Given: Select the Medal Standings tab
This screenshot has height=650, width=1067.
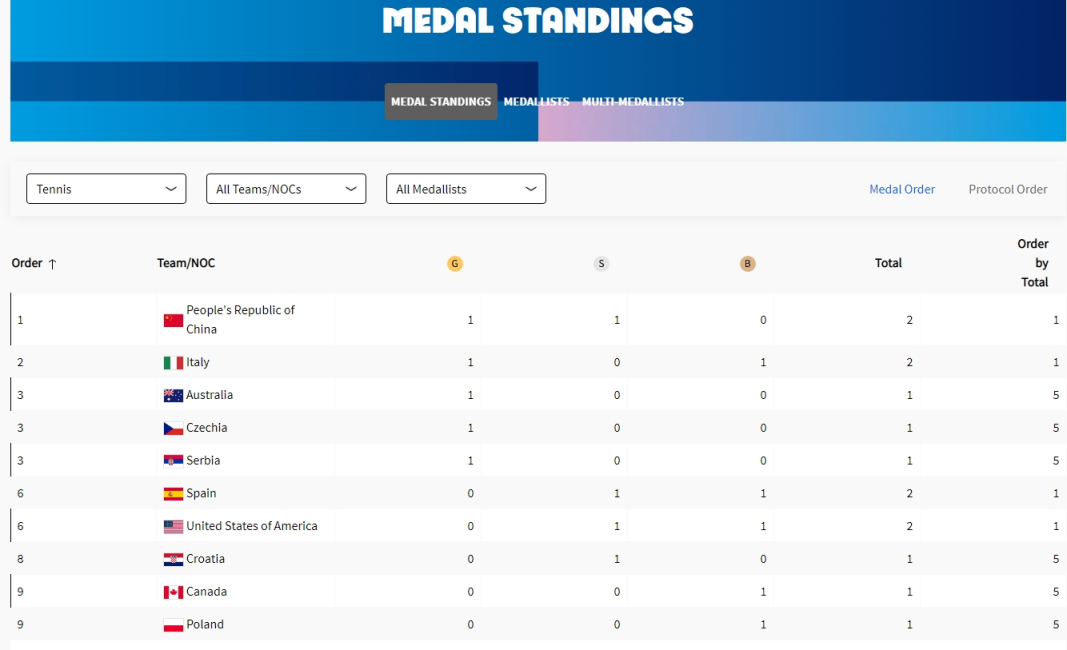Looking at the screenshot, I should click(x=441, y=102).
